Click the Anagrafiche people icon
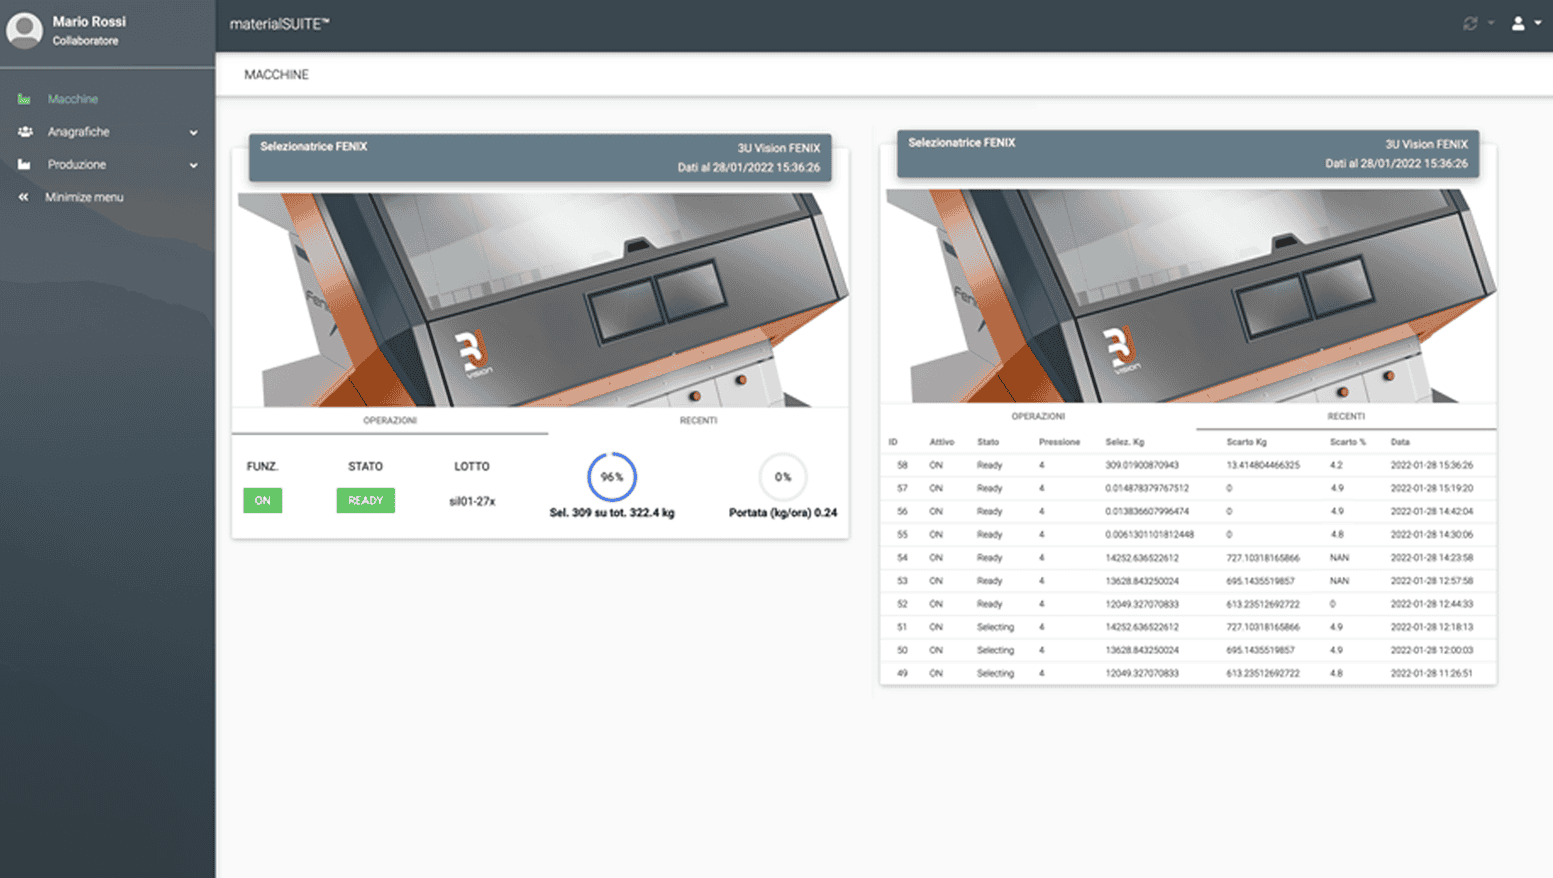Viewport: 1553px width, 878px height. 24,132
